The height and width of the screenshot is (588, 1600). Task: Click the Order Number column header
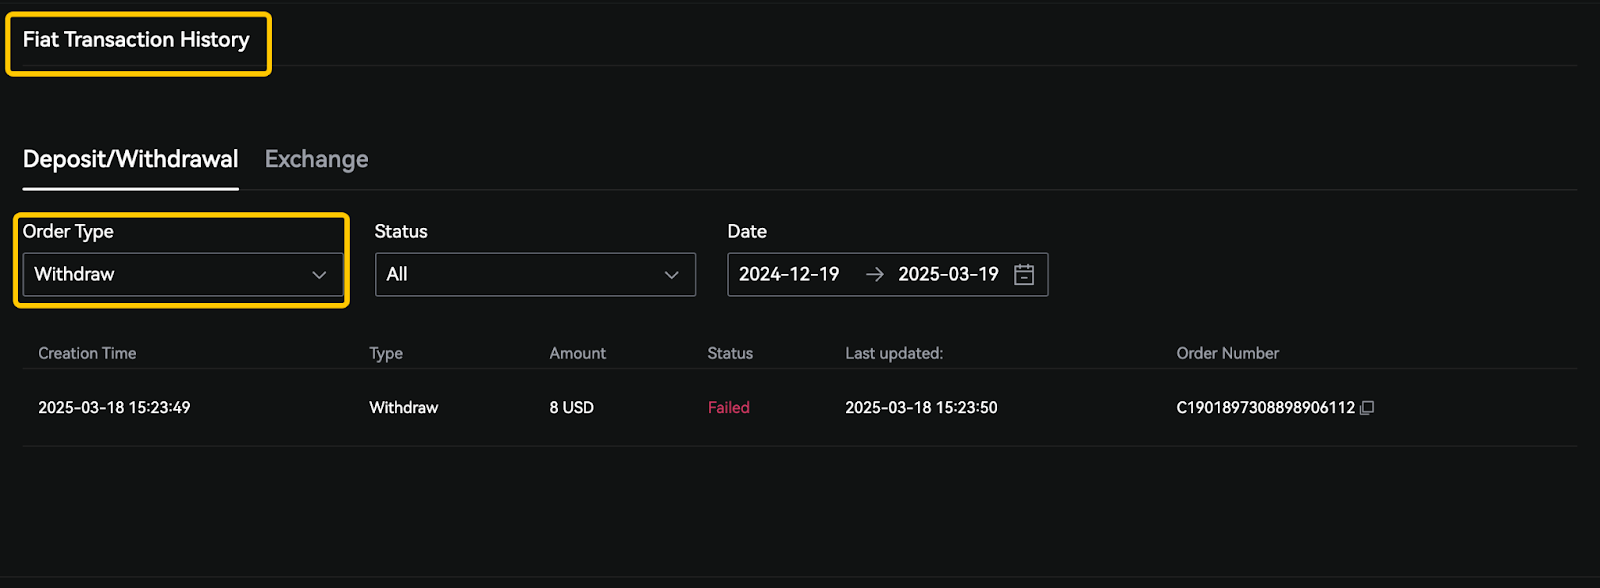click(1227, 353)
